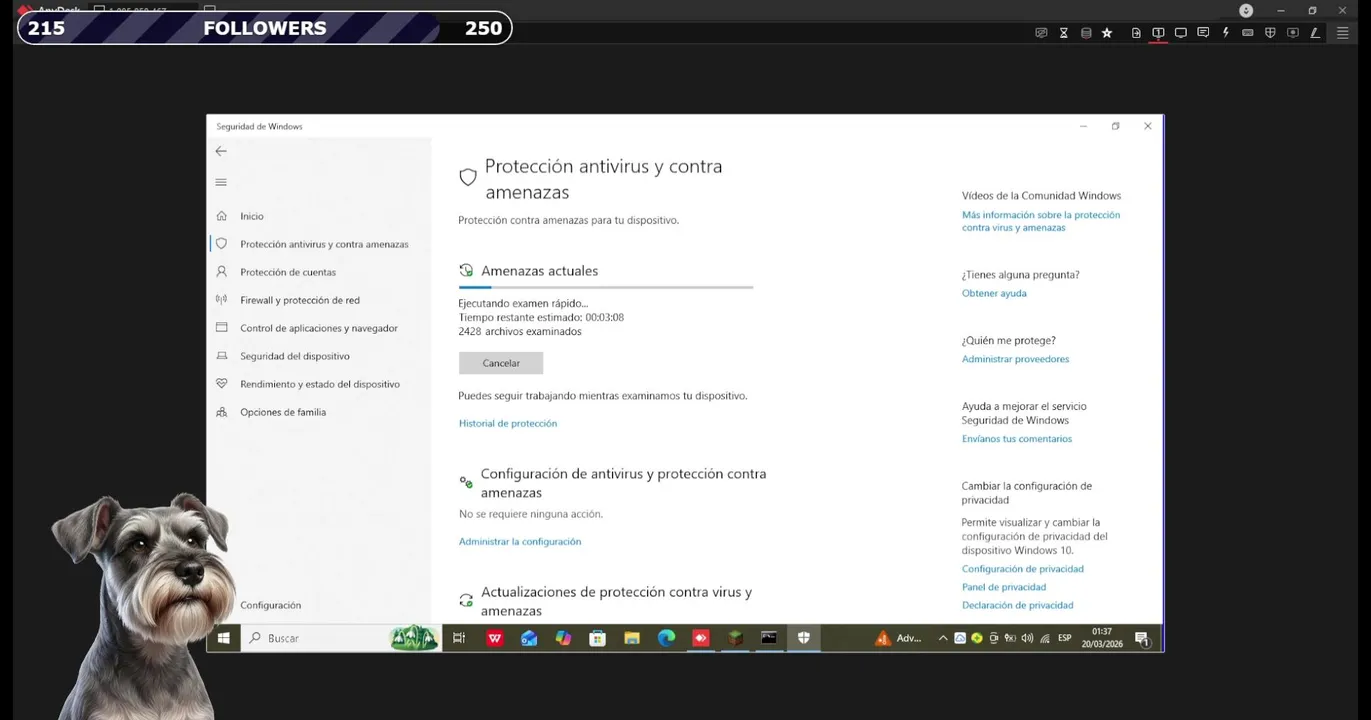Open Firewall y protección de red
The width and height of the screenshot is (1371, 720).
point(300,300)
